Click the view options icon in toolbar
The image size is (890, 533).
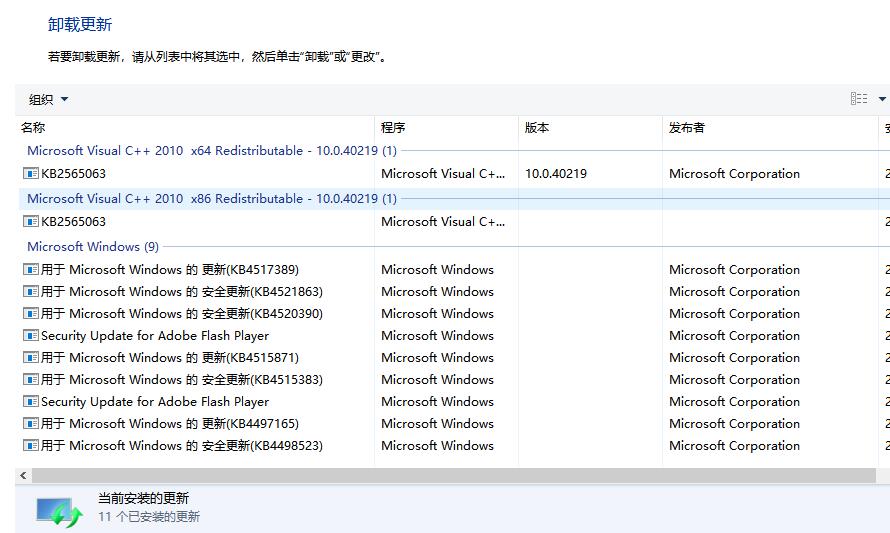[x=859, y=99]
